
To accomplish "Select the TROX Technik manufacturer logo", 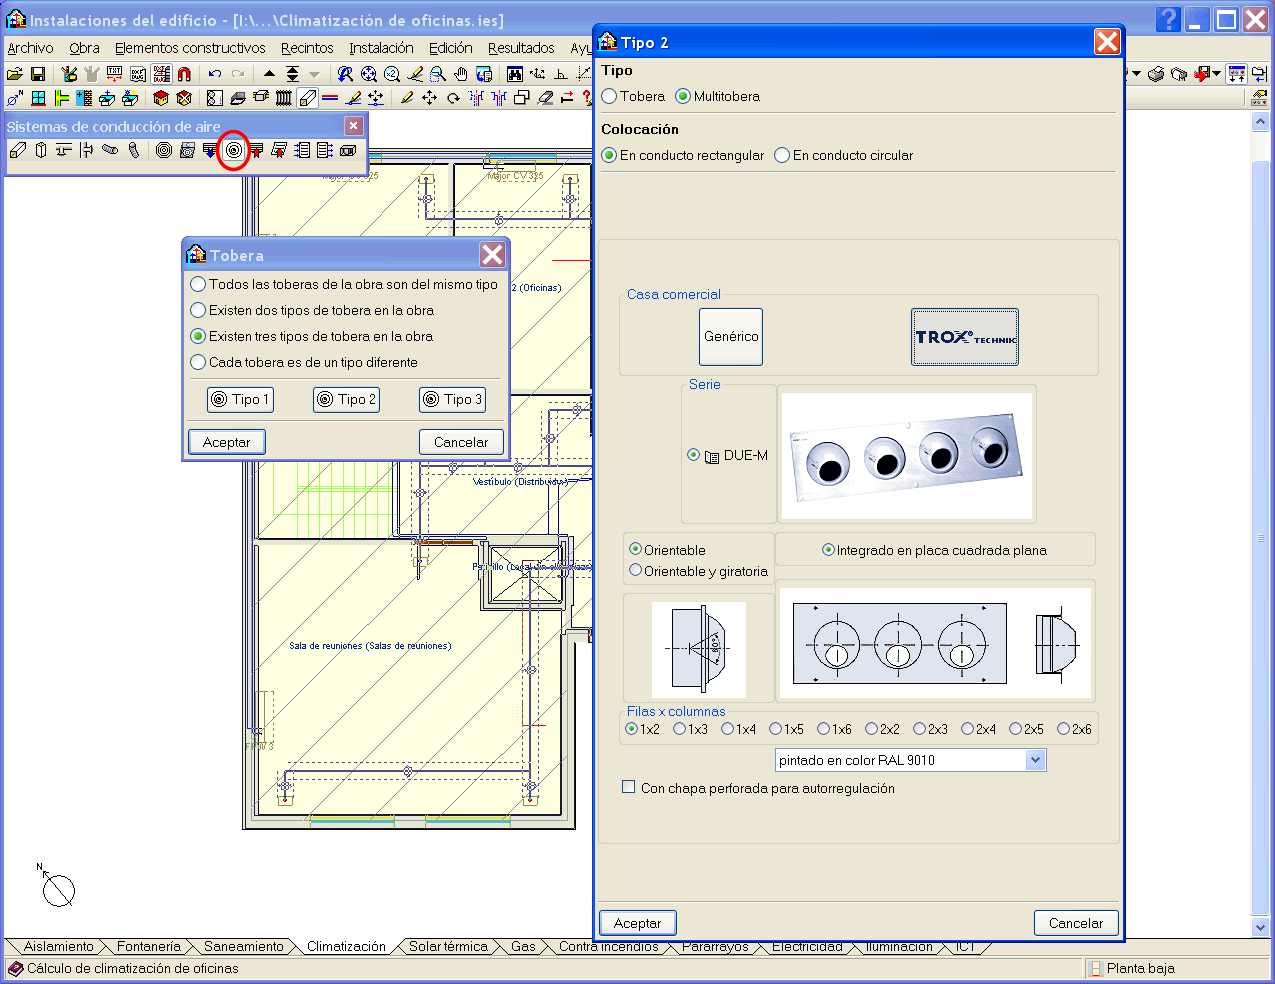I will [964, 337].
